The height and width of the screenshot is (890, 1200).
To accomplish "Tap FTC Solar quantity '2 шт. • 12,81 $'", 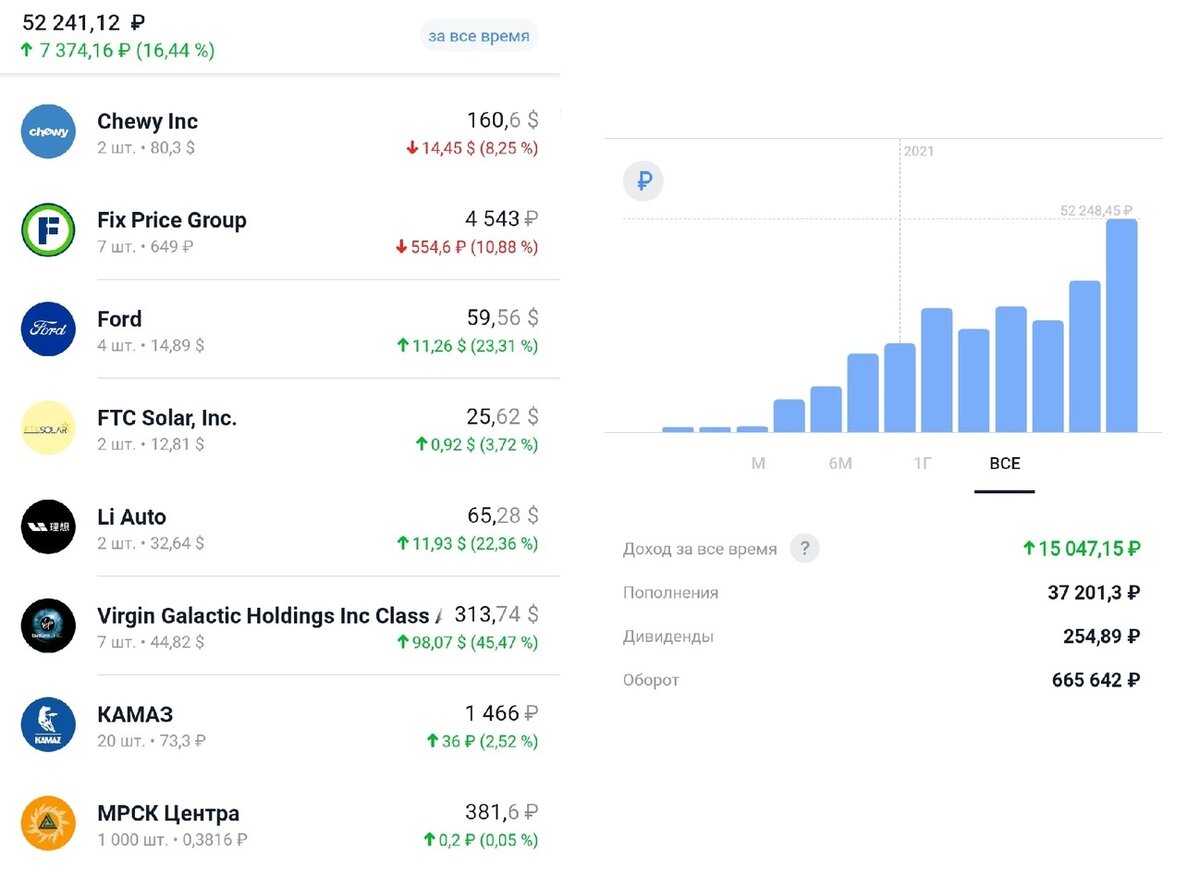I will 150,445.
